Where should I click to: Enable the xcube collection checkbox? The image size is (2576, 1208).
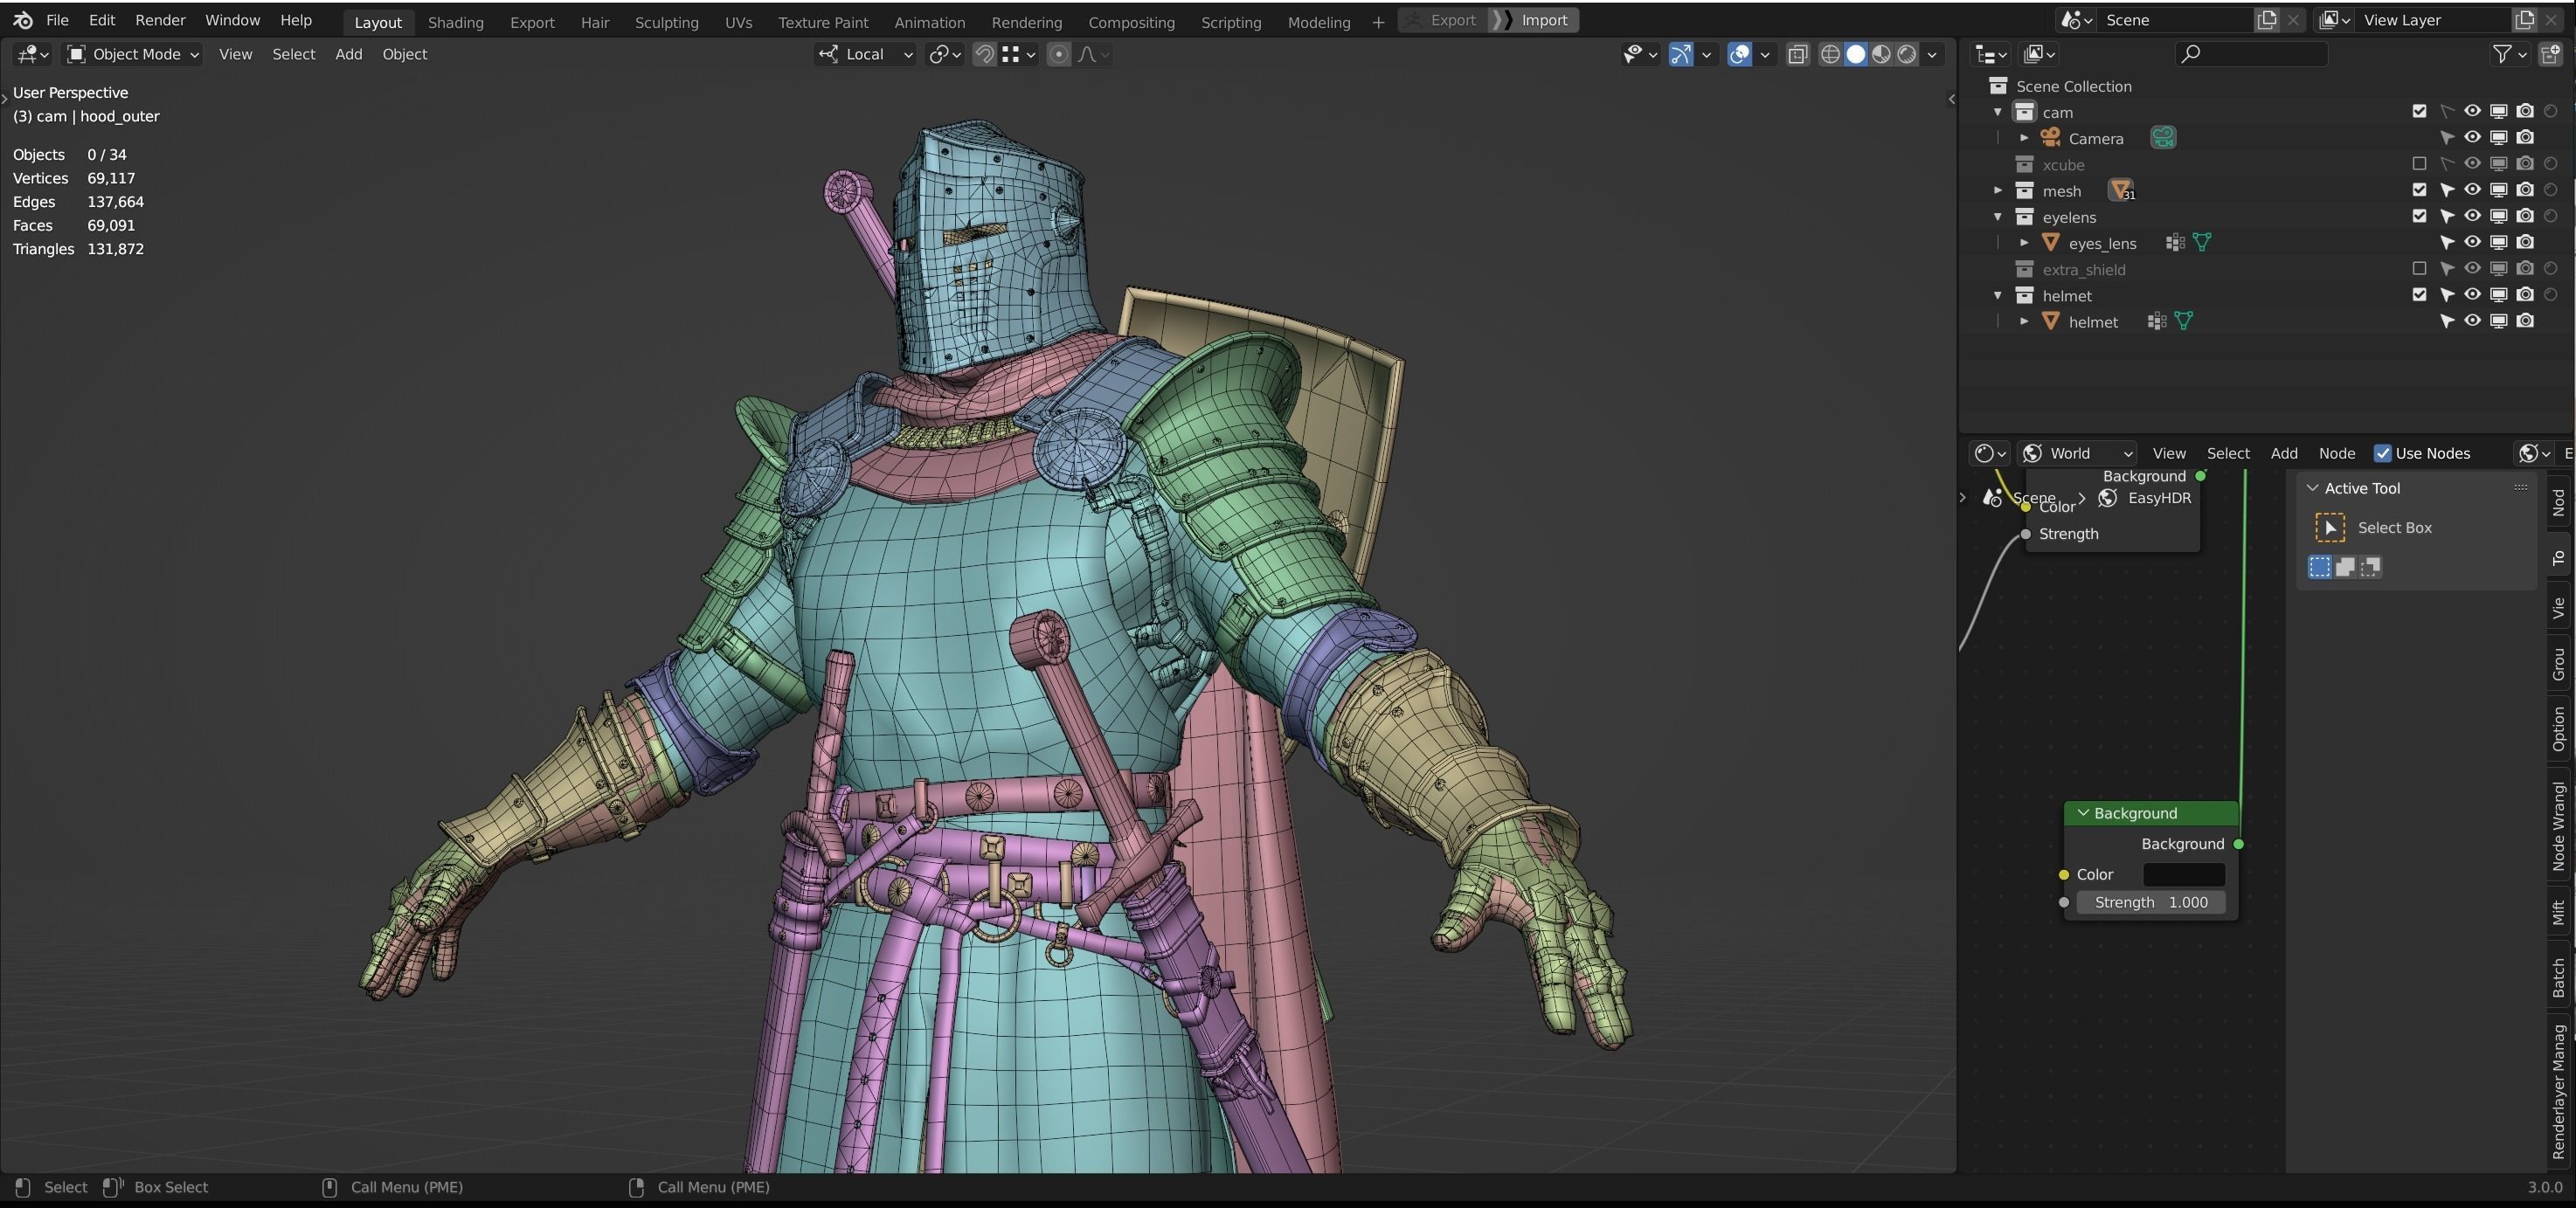coord(2419,163)
